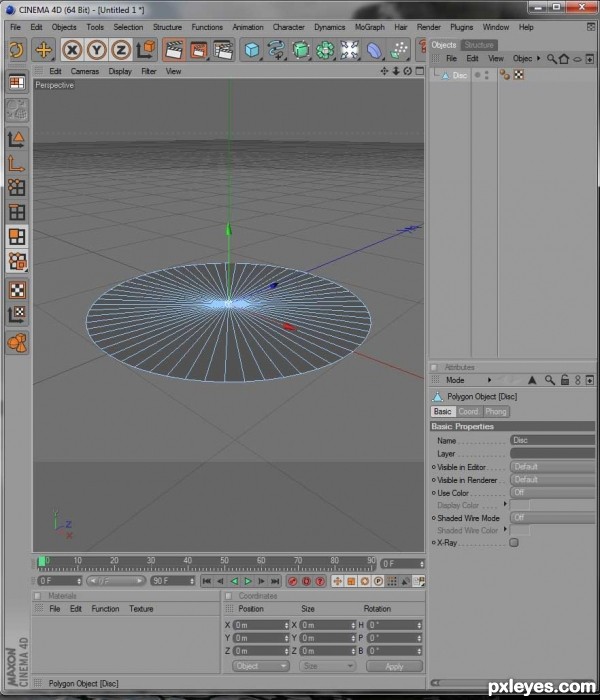Toggle the X axis lock

point(72,50)
